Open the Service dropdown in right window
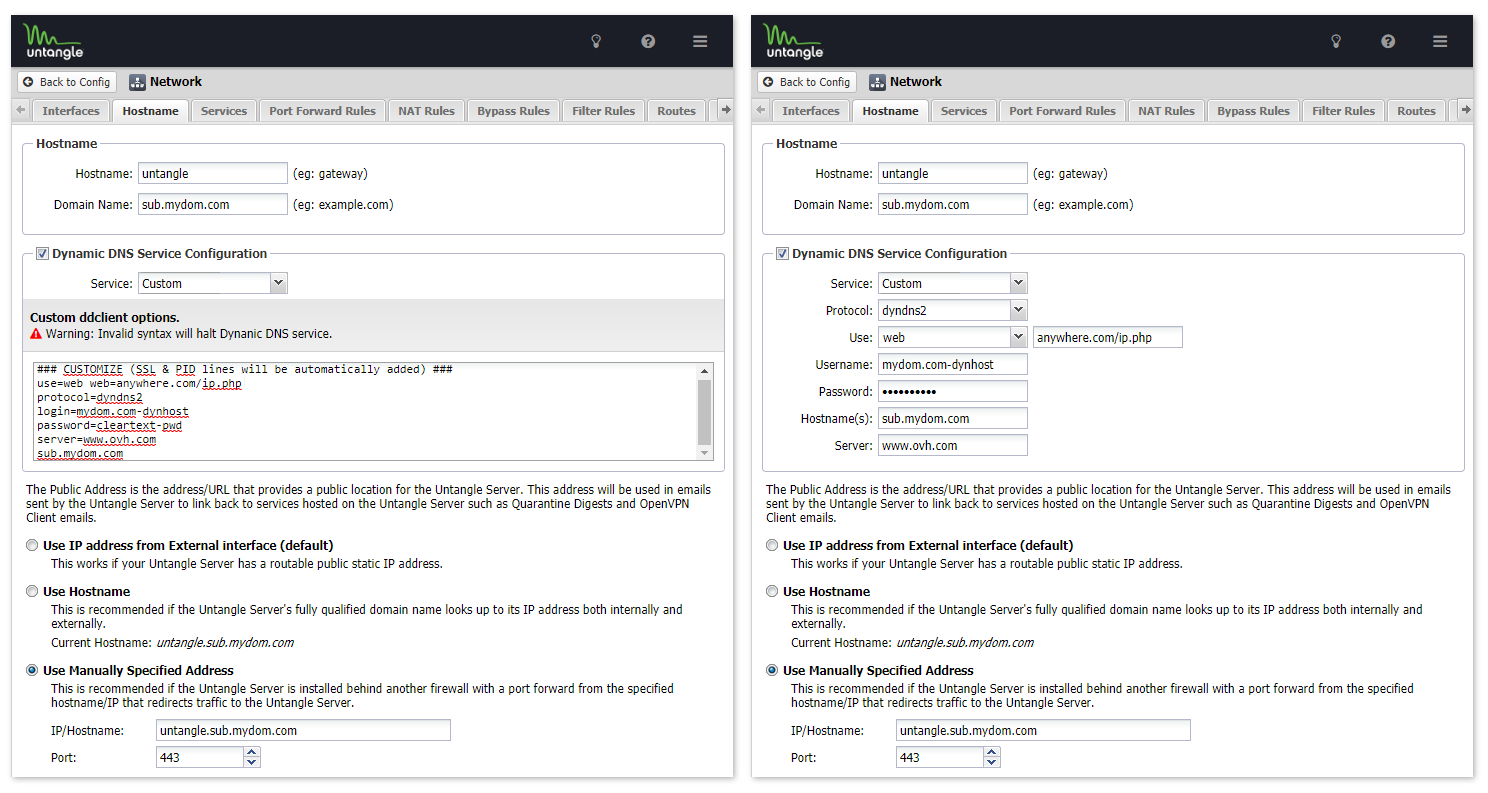The image size is (1488, 793). coord(1019,284)
